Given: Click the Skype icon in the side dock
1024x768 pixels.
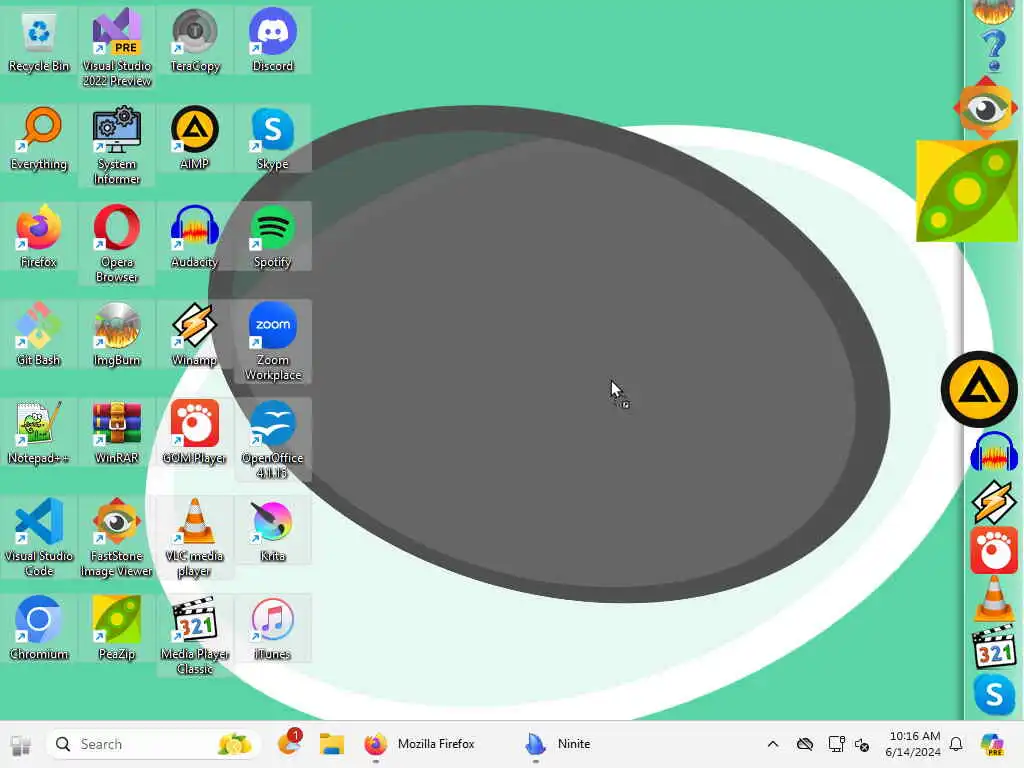Looking at the screenshot, I should point(994,695).
